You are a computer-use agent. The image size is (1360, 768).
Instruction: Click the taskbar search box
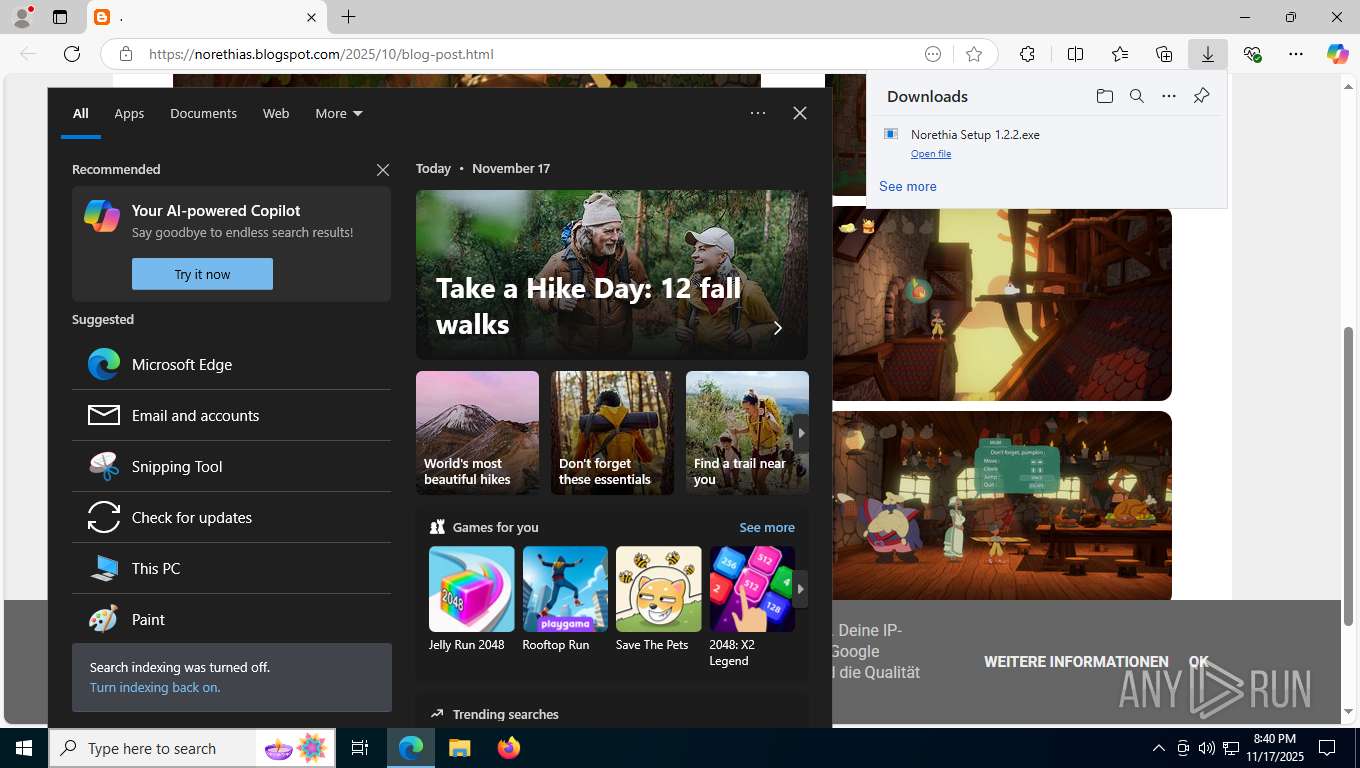[191, 748]
